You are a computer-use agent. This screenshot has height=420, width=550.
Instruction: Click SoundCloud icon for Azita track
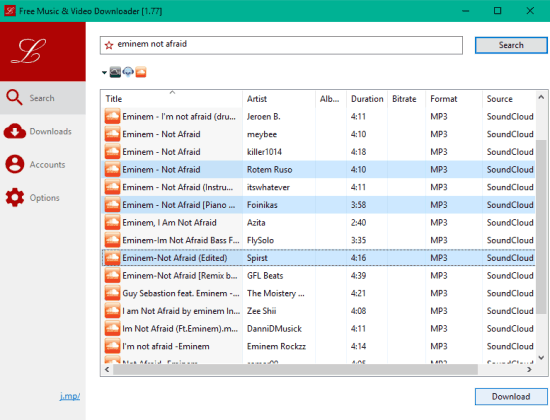coord(112,222)
